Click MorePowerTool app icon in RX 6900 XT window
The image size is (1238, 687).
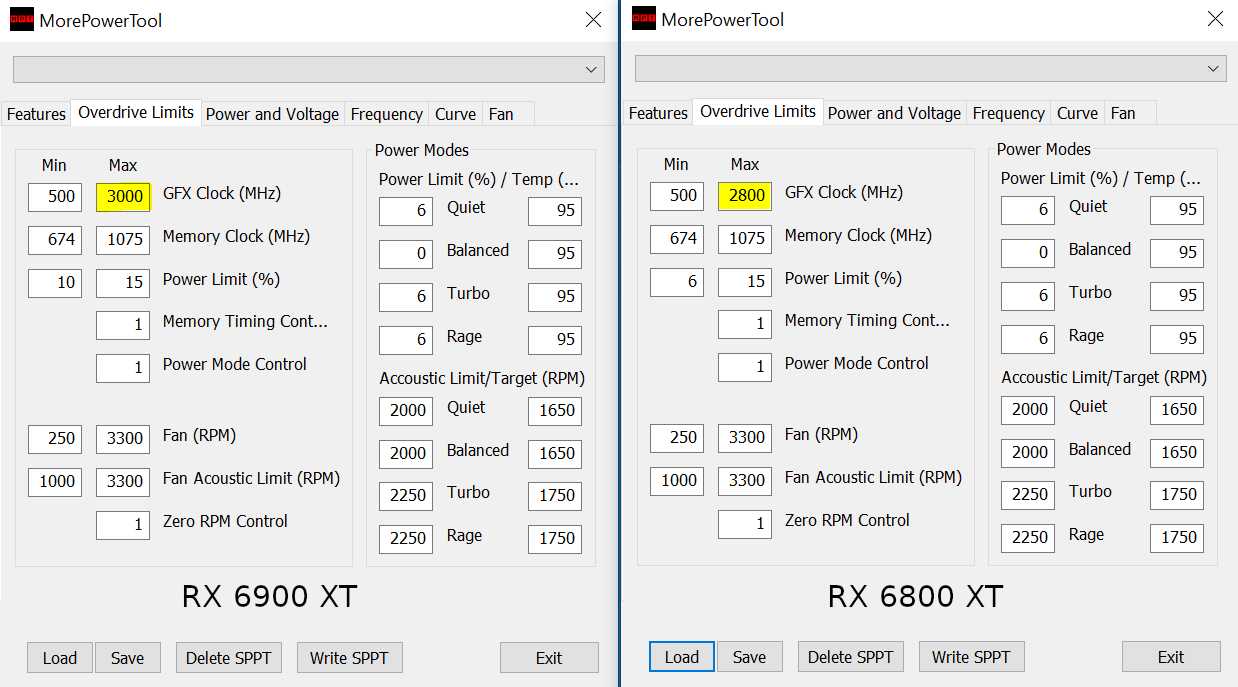[x=21, y=19]
